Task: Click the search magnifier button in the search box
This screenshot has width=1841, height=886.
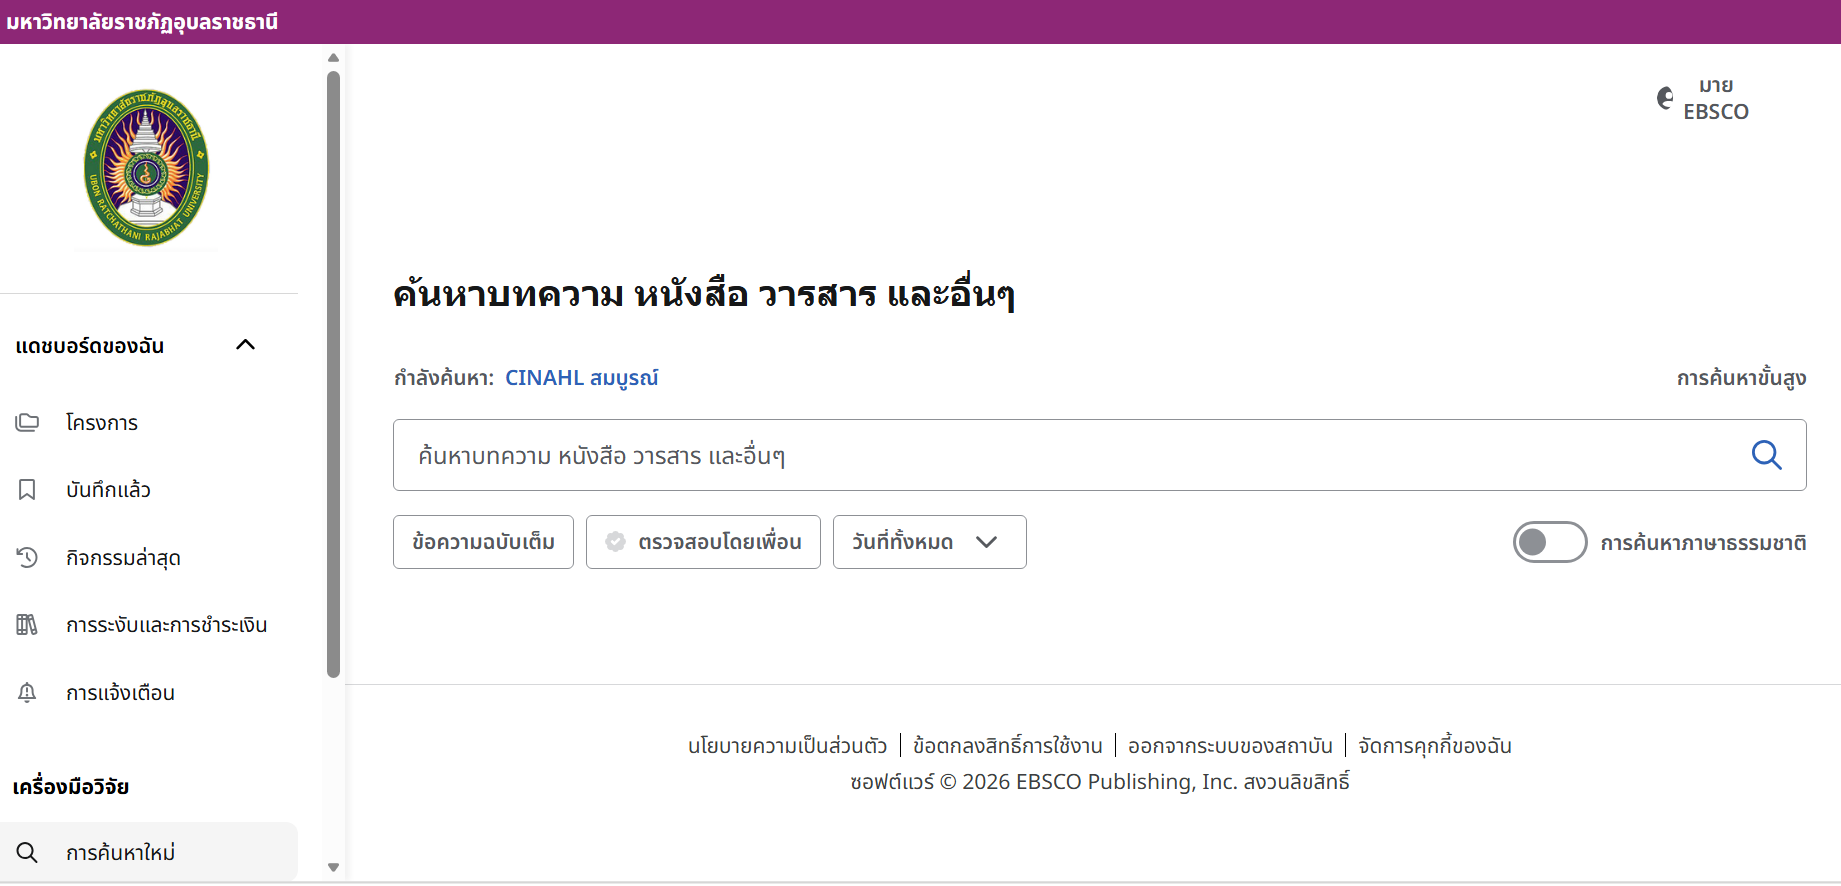Action: (1766, 455)
